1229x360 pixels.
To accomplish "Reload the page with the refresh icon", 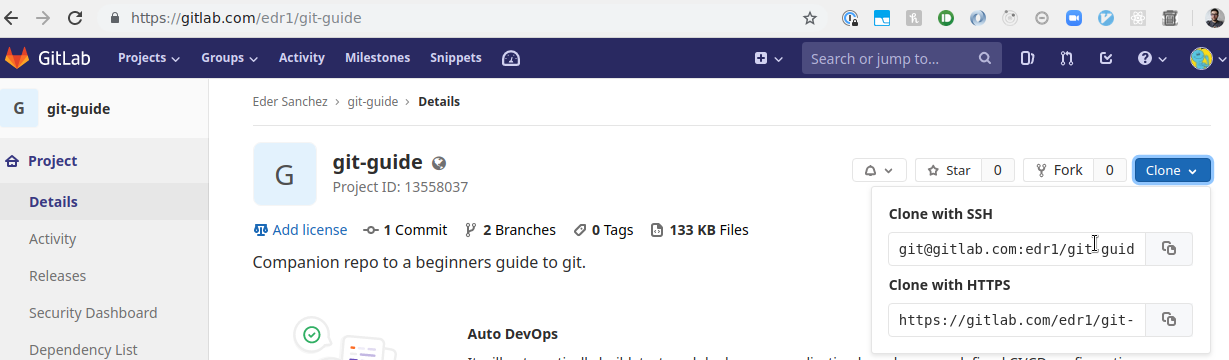I will (x=75, y=18).
